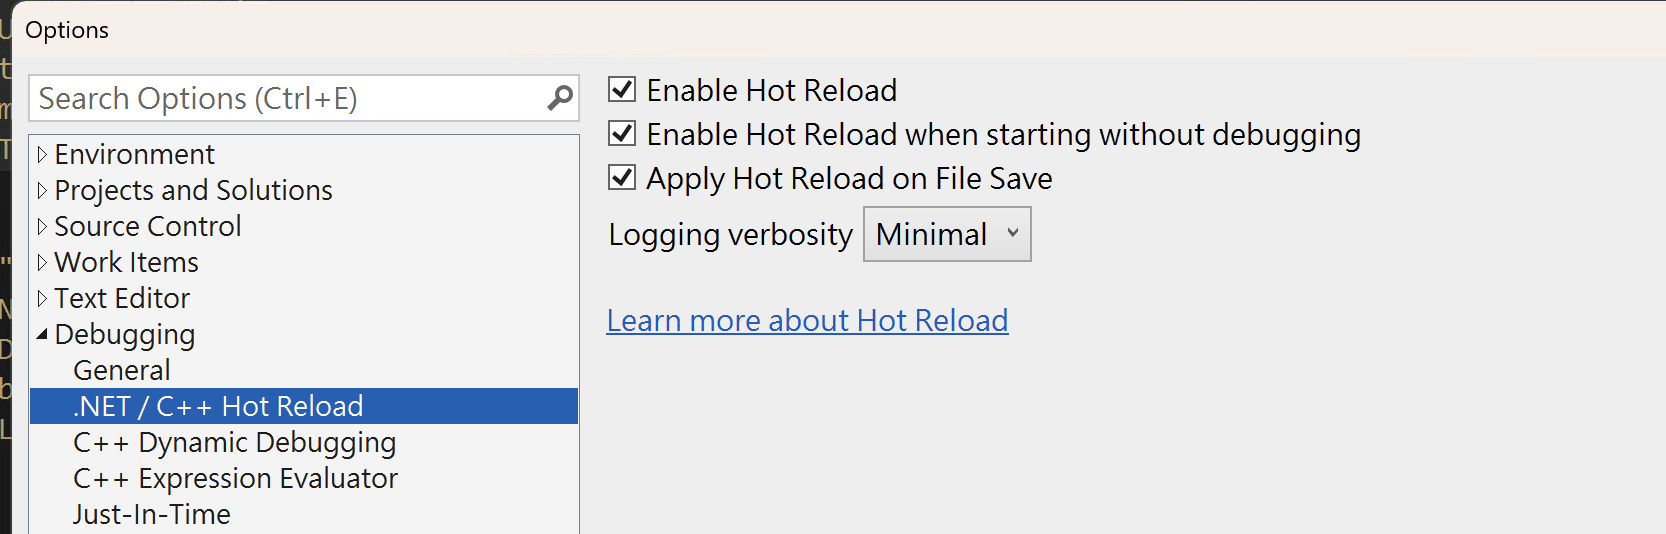Uncheck Enable Hot Reload when starting without debugging
The image size is (1666, 534).
point(622,134)
